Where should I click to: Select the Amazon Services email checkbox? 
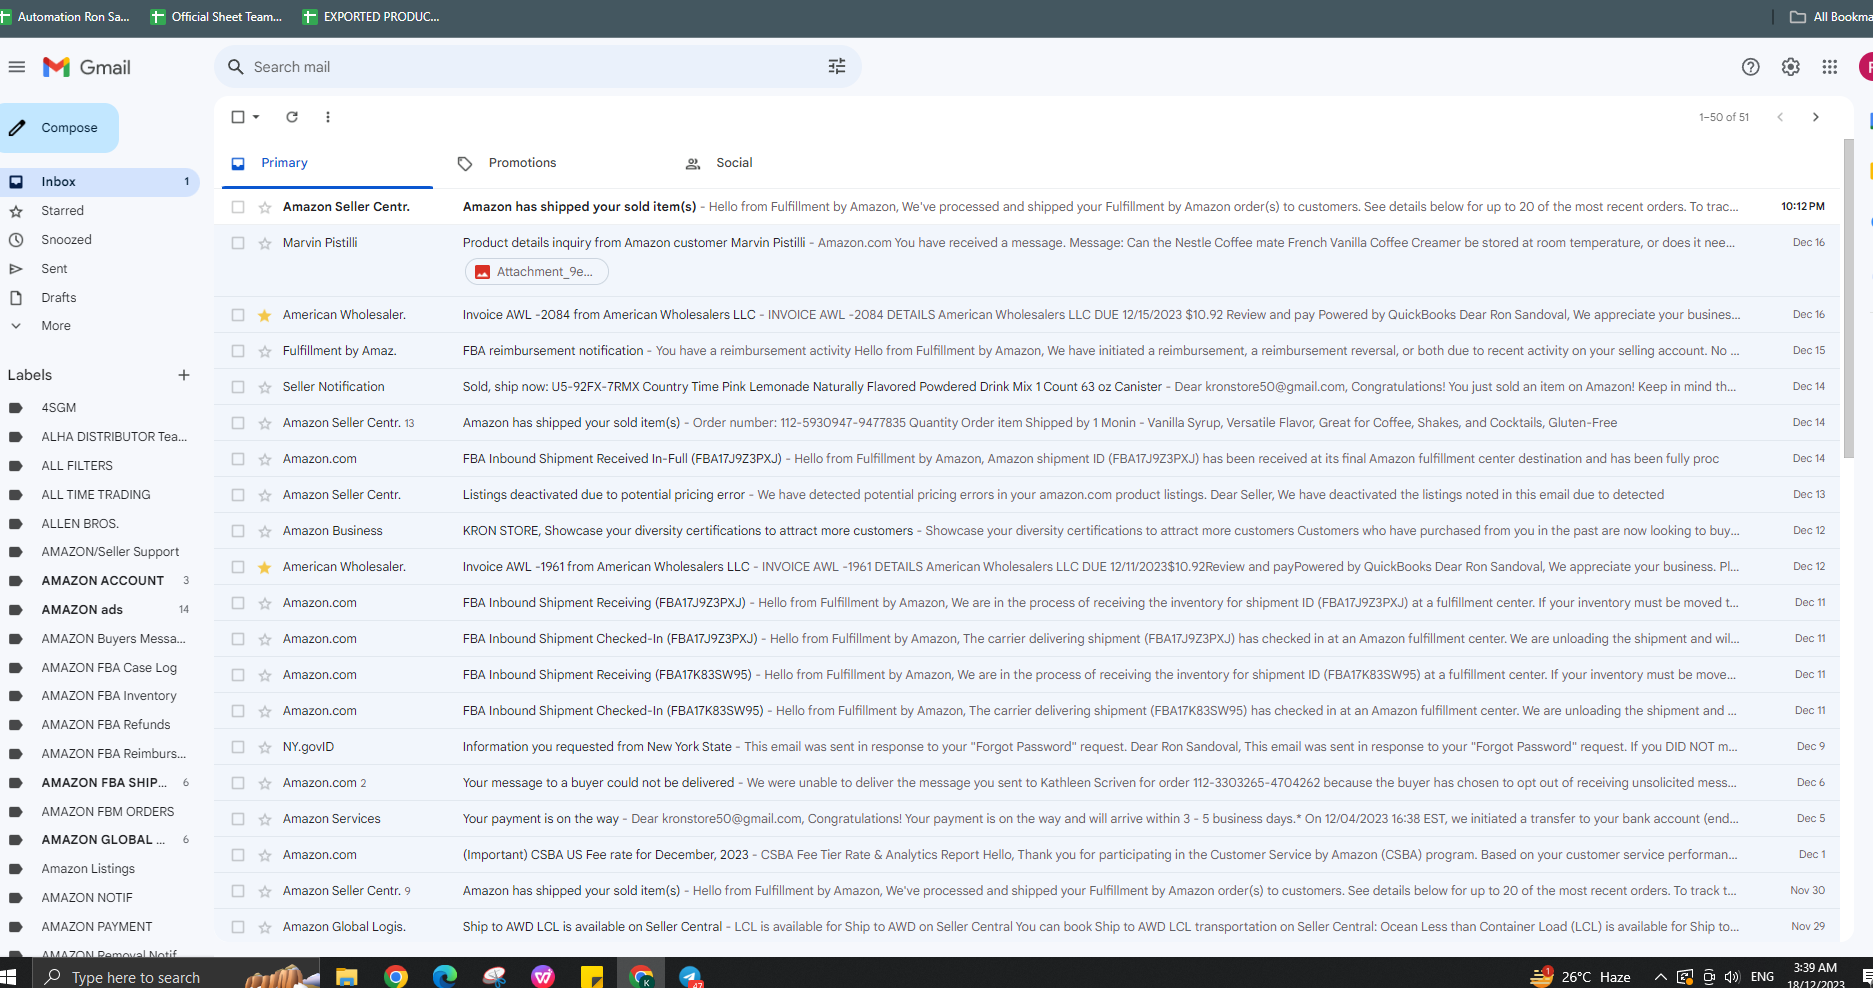pyautogui.click(x=238, y=819)
